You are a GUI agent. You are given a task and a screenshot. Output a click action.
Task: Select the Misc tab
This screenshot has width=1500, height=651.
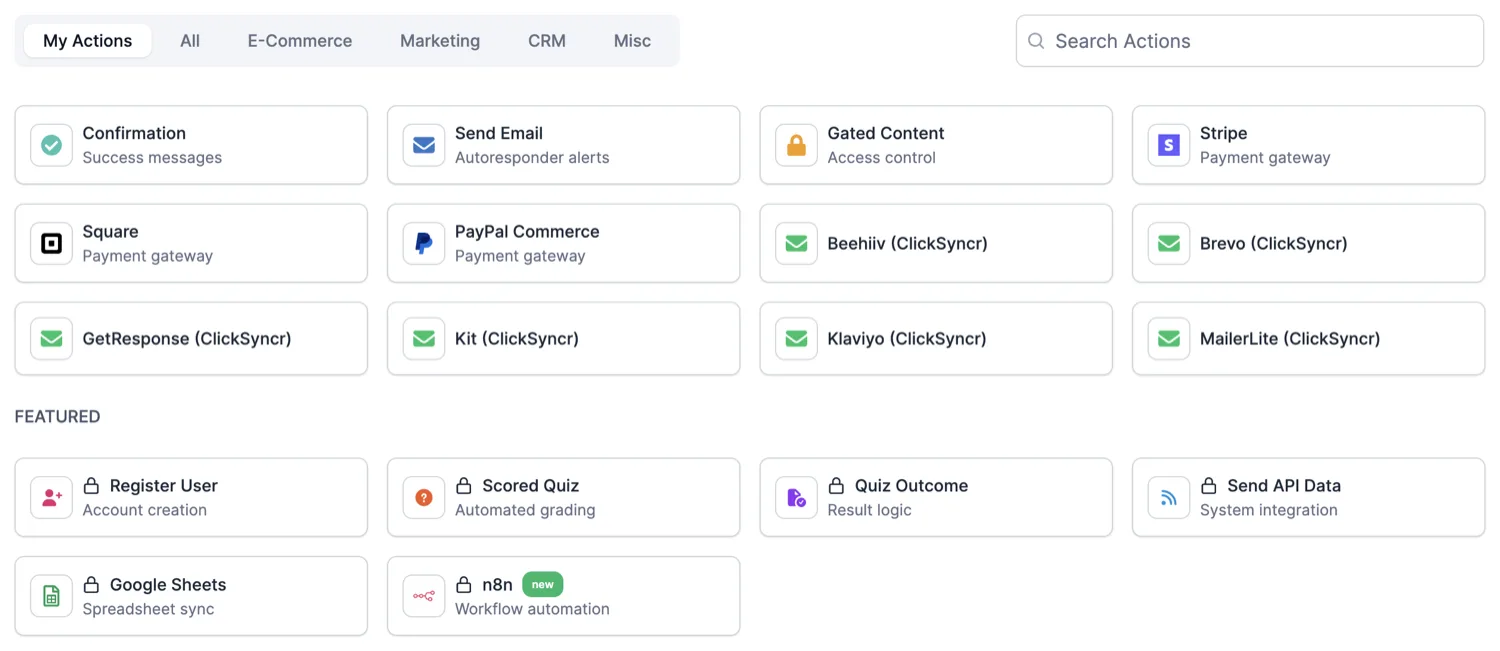point(632,41)
